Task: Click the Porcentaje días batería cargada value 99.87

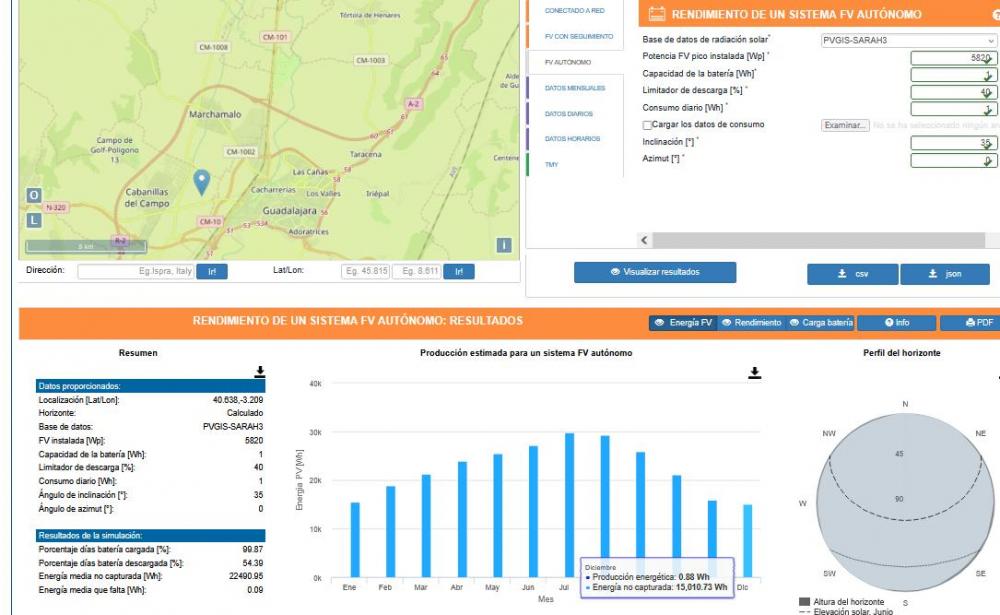Action: [253, 549]
